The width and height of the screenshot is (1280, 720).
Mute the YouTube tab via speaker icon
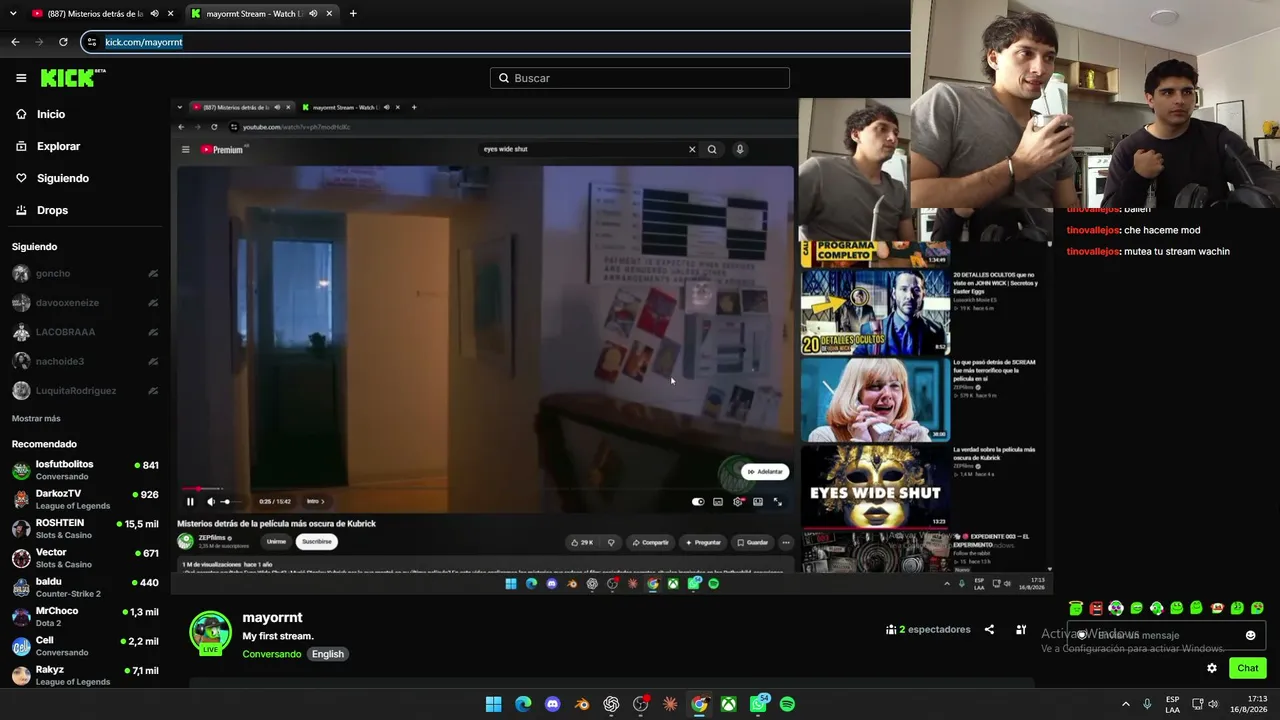point(154,14)
